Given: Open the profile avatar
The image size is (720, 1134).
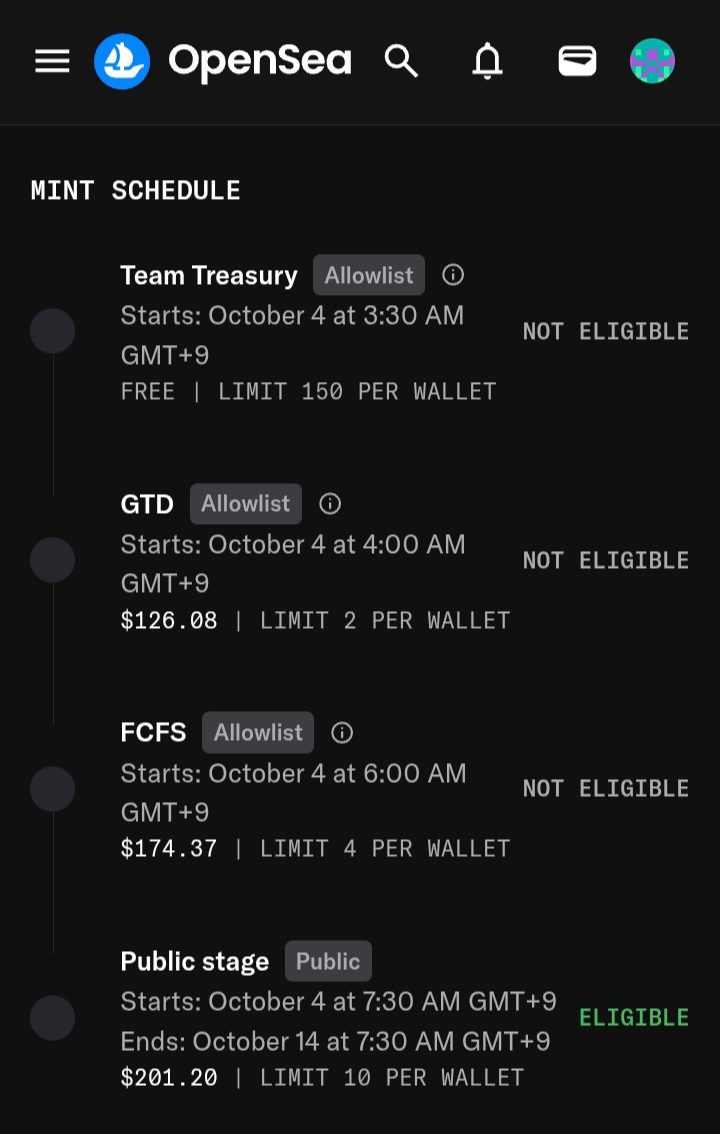Looking at the screenshot, I should click(x=653, y=61).
